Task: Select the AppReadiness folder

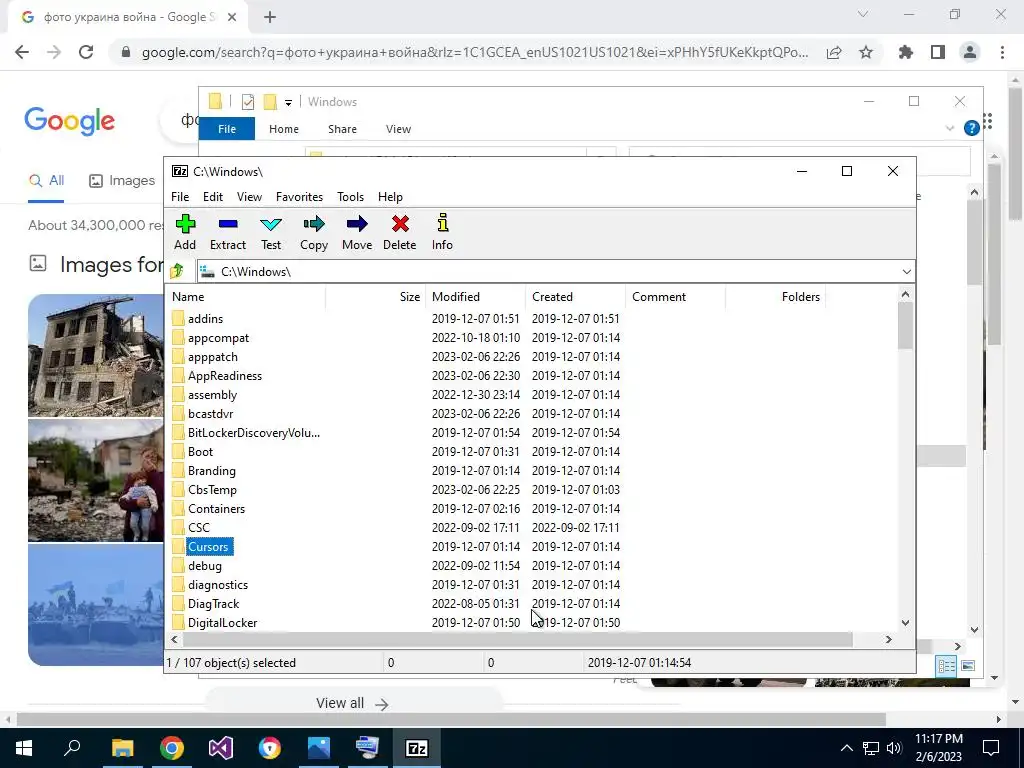Action: (x=225, y=376)
